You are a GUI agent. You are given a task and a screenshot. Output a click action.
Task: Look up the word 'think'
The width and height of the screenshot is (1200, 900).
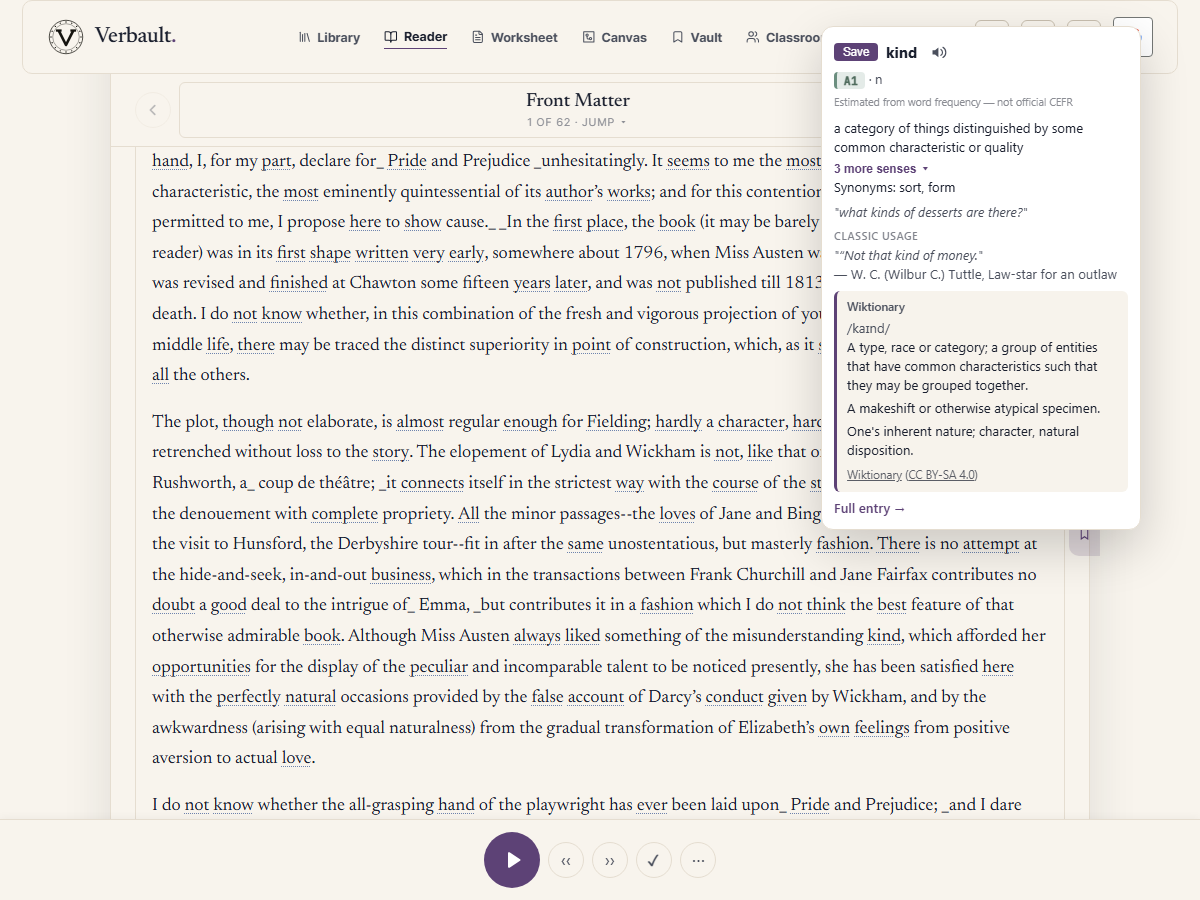pos(826,605)
